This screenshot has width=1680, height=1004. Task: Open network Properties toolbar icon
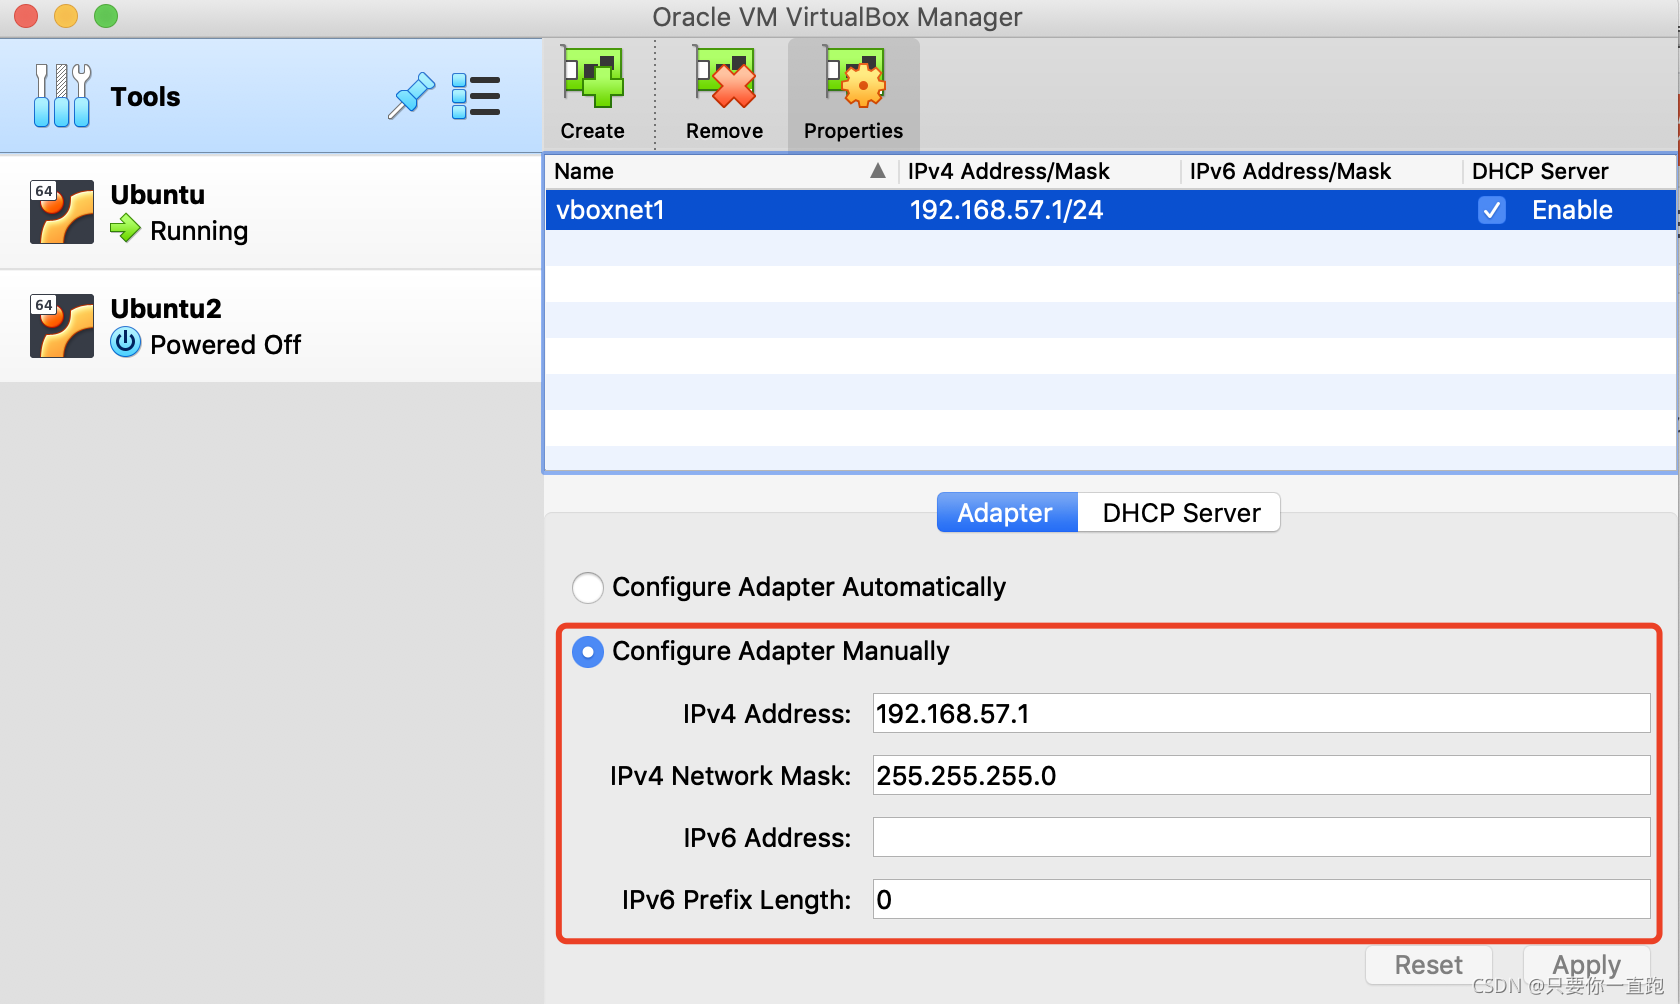click(x=854, y=77)
